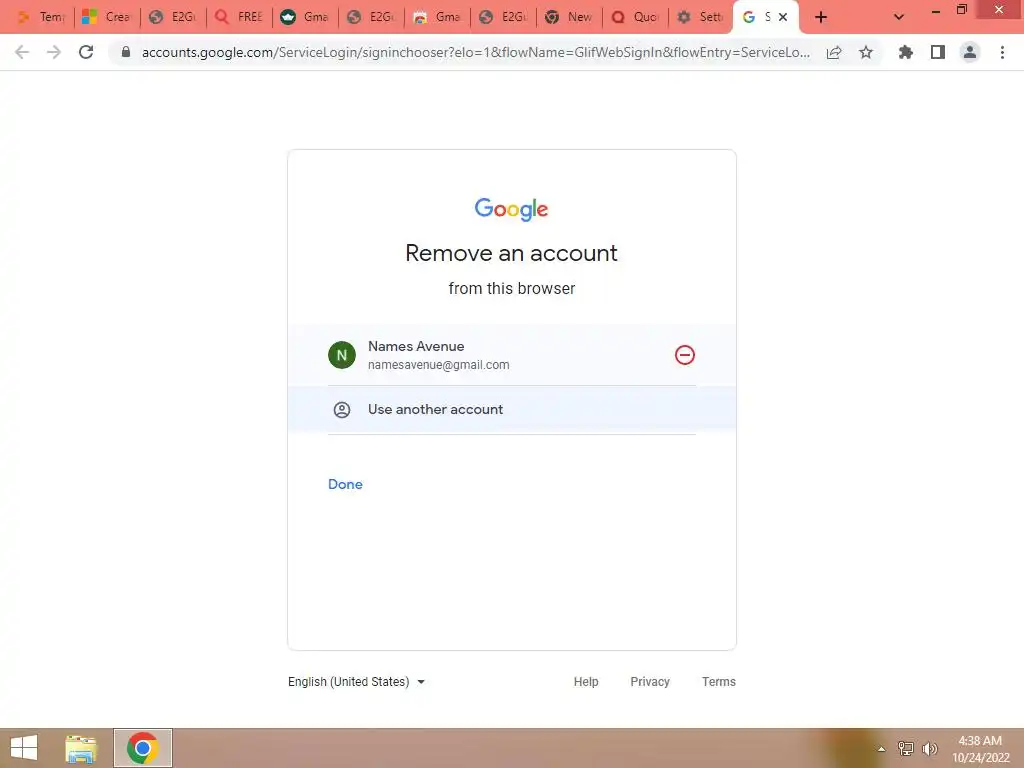Open File Explorer from the taskbar

tap(81, 748)
